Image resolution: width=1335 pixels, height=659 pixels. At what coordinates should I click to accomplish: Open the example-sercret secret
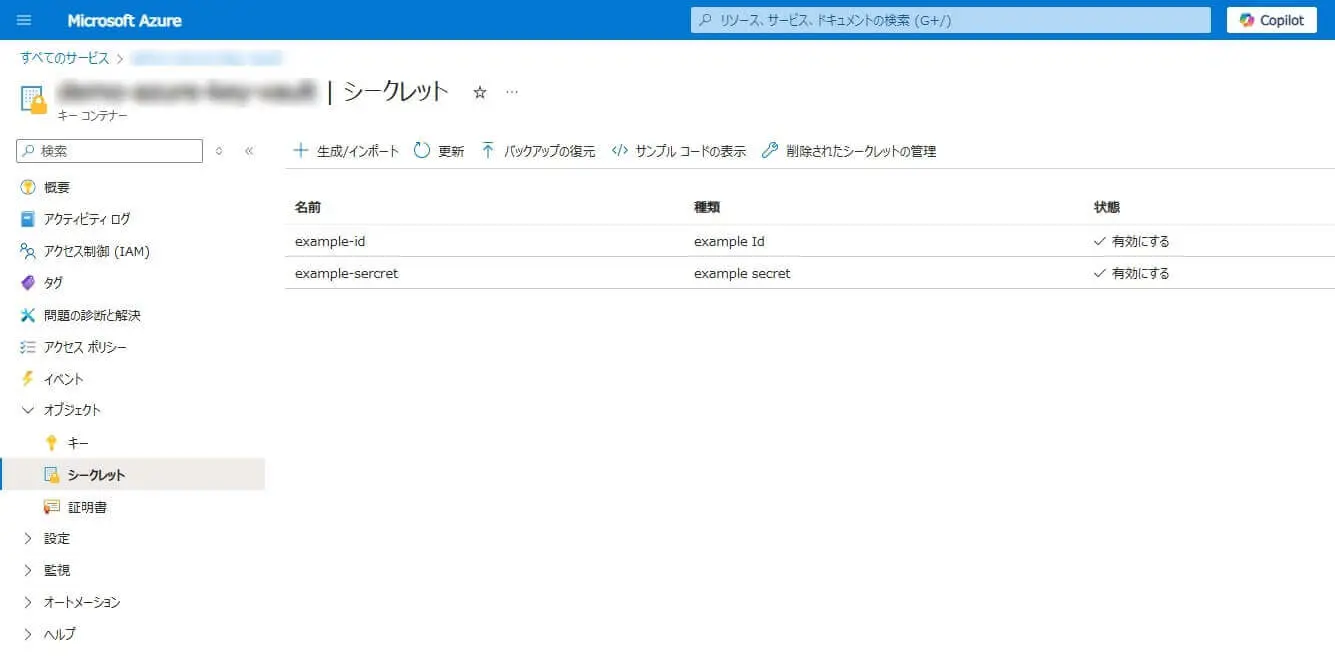tap(347, 273)
